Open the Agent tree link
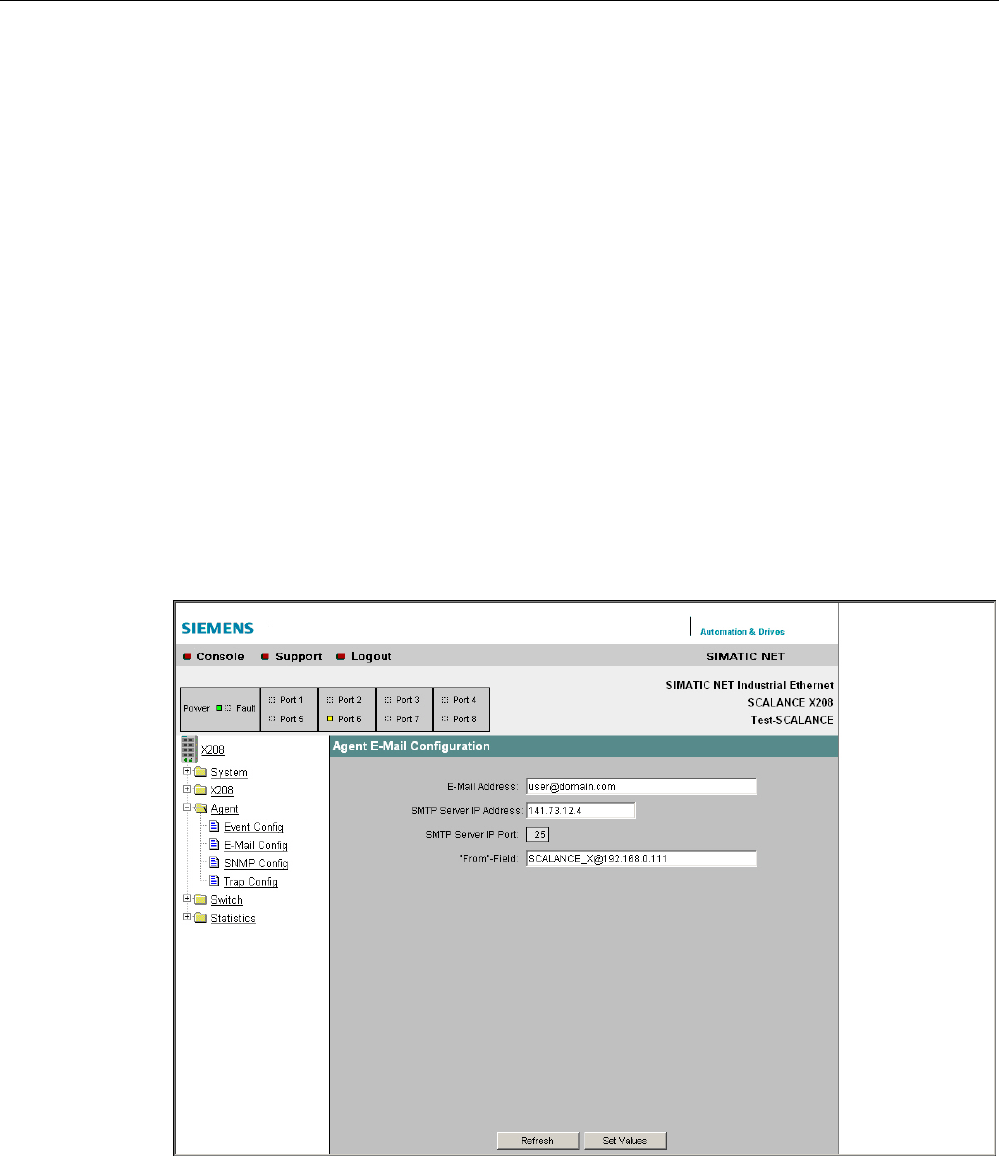The width and height of the screenshot is (999, 1156). coord(224,809)
